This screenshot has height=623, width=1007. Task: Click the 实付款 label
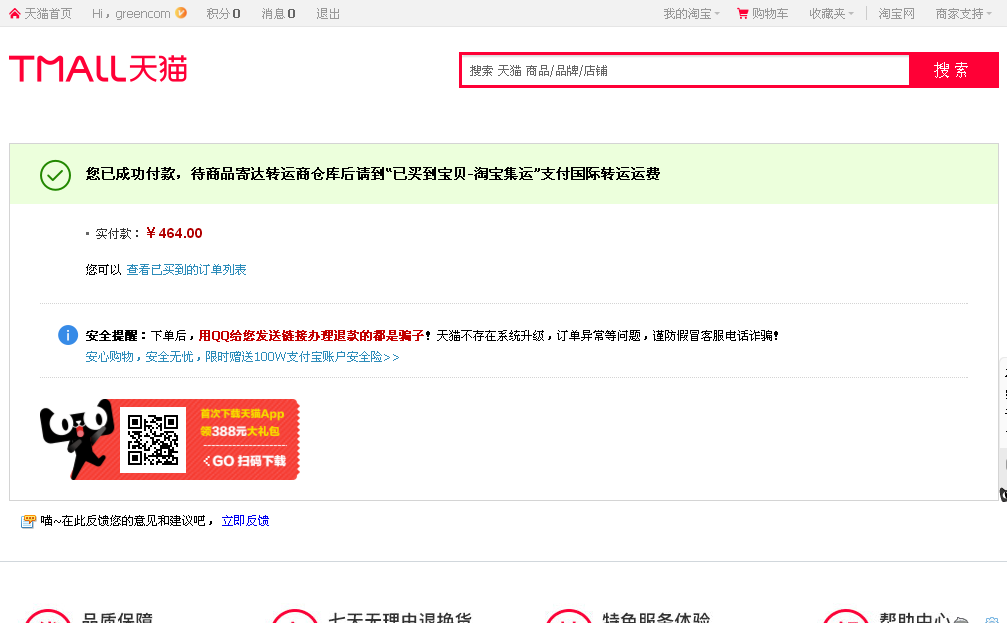(117, 234)
